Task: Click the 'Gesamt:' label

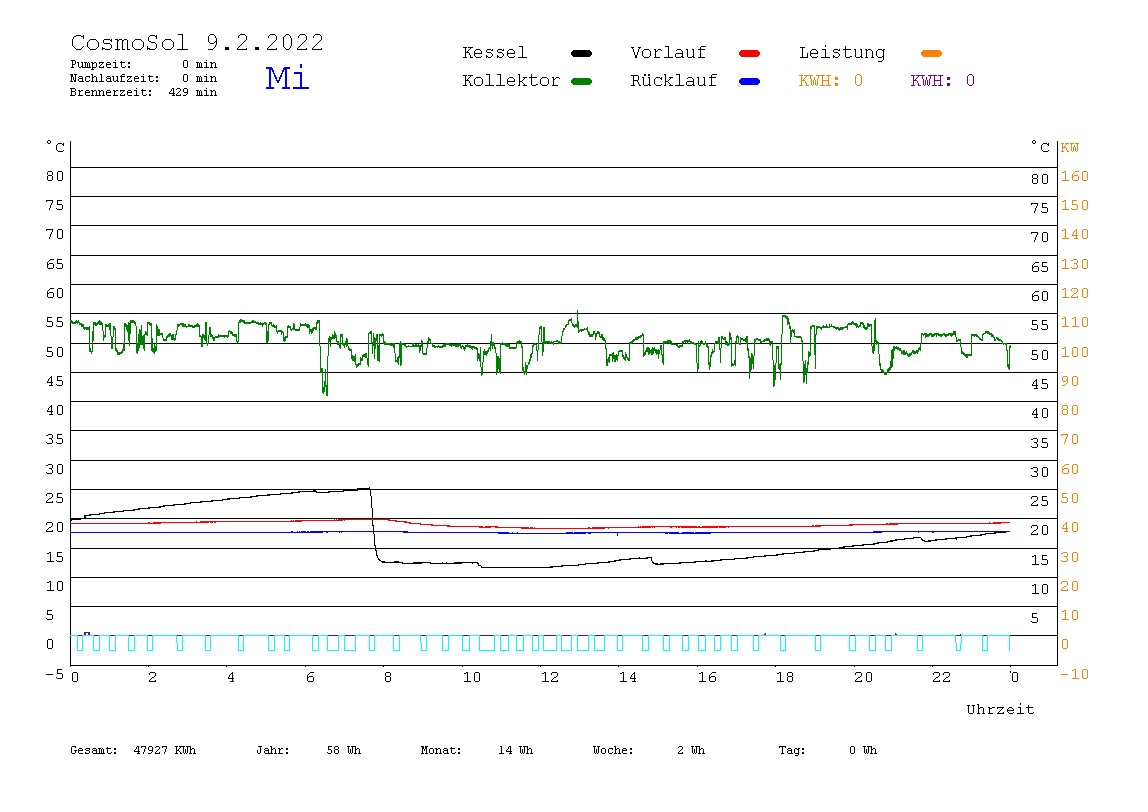Action: tap(94, 750)
